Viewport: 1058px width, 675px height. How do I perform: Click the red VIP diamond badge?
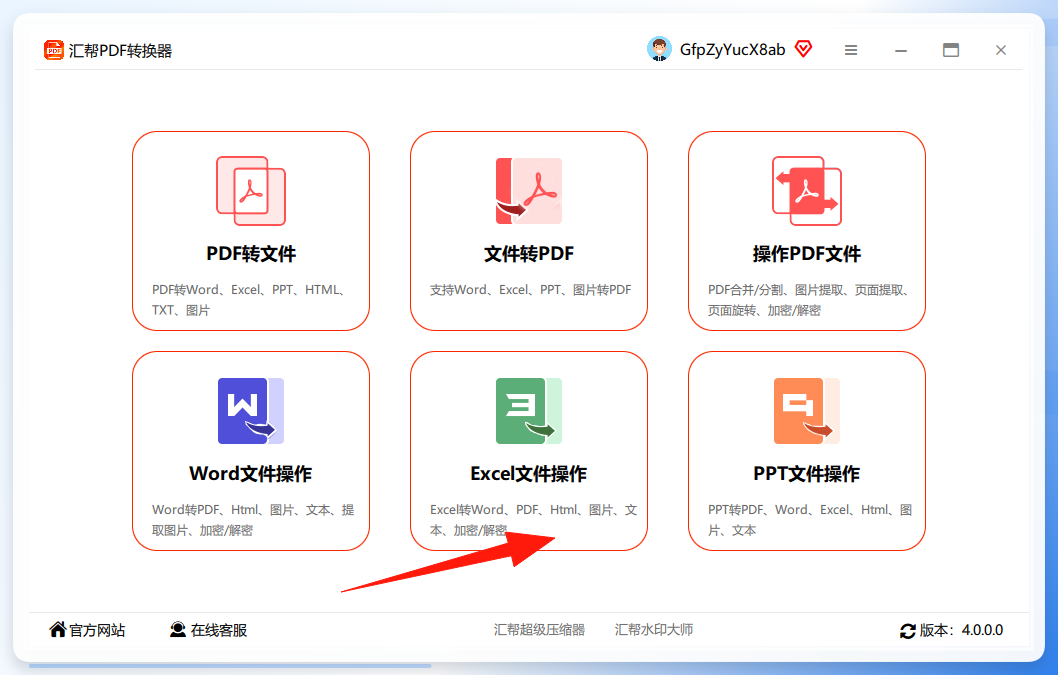[x=803, y=49]
